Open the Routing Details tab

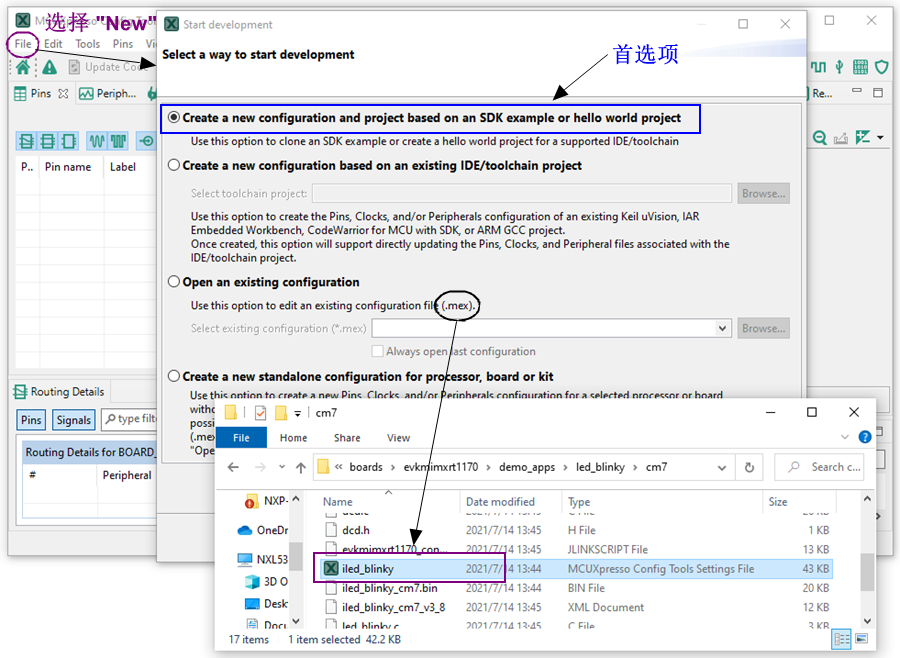pyautogui.click(x=60, y=392)
